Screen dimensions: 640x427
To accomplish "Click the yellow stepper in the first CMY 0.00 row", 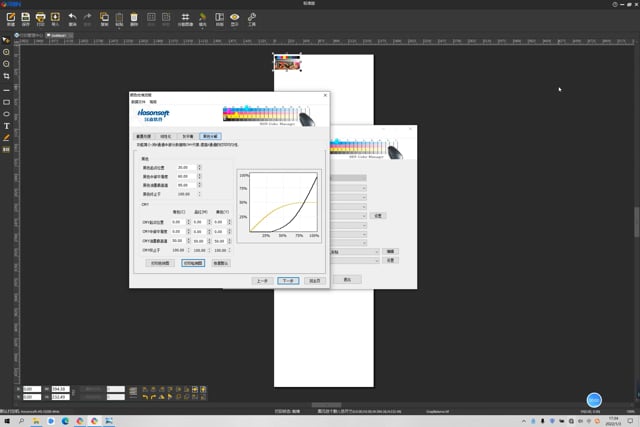I will click(x=229, y=222).
